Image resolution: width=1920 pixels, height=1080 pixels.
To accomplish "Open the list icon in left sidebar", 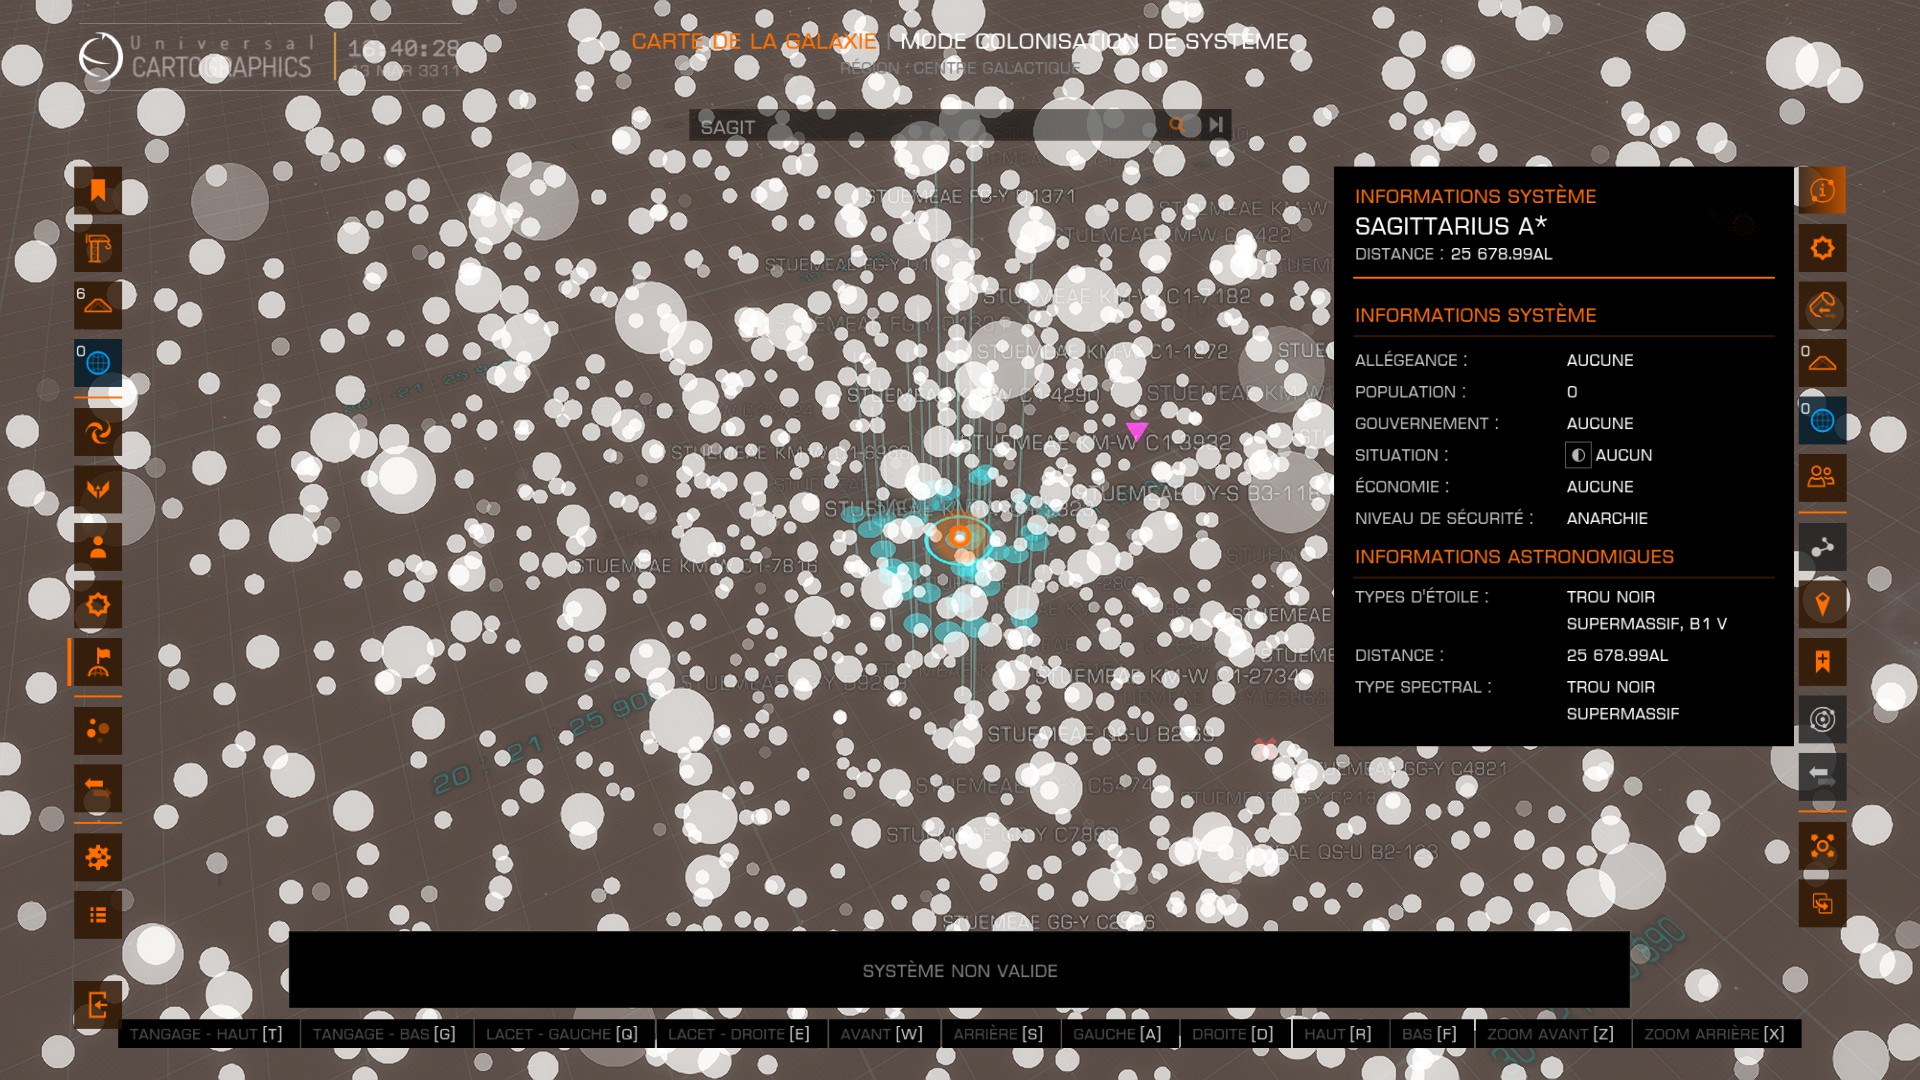I will coord(98,914).
